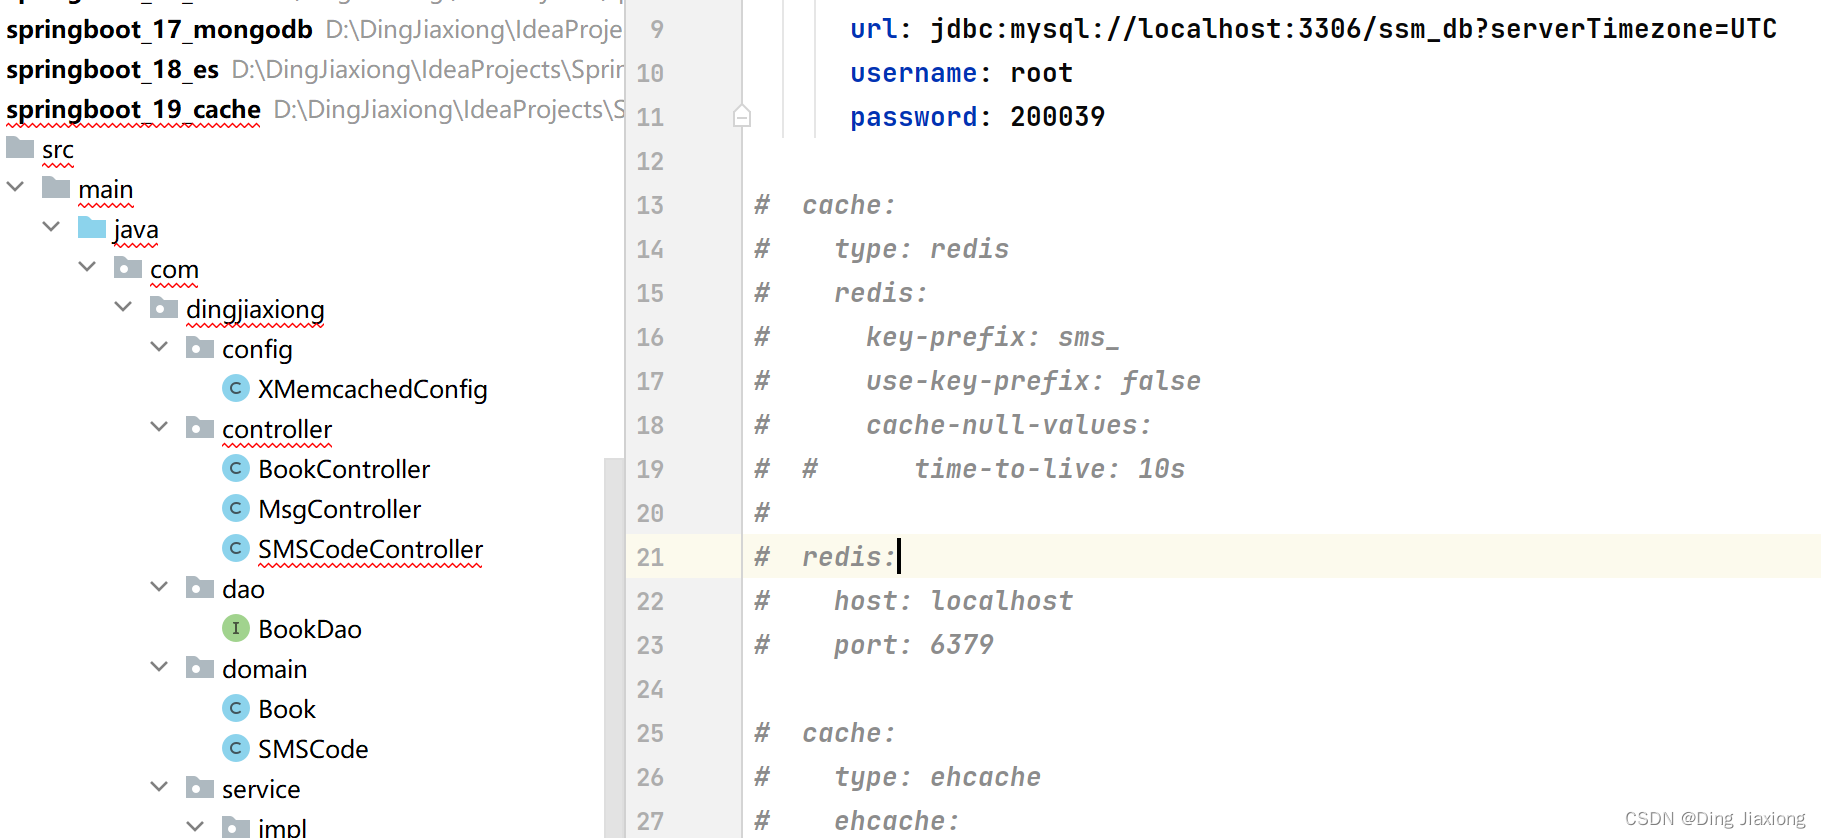Click the SMSCode class icon
Screen dimensions: 1821x838
235,748
